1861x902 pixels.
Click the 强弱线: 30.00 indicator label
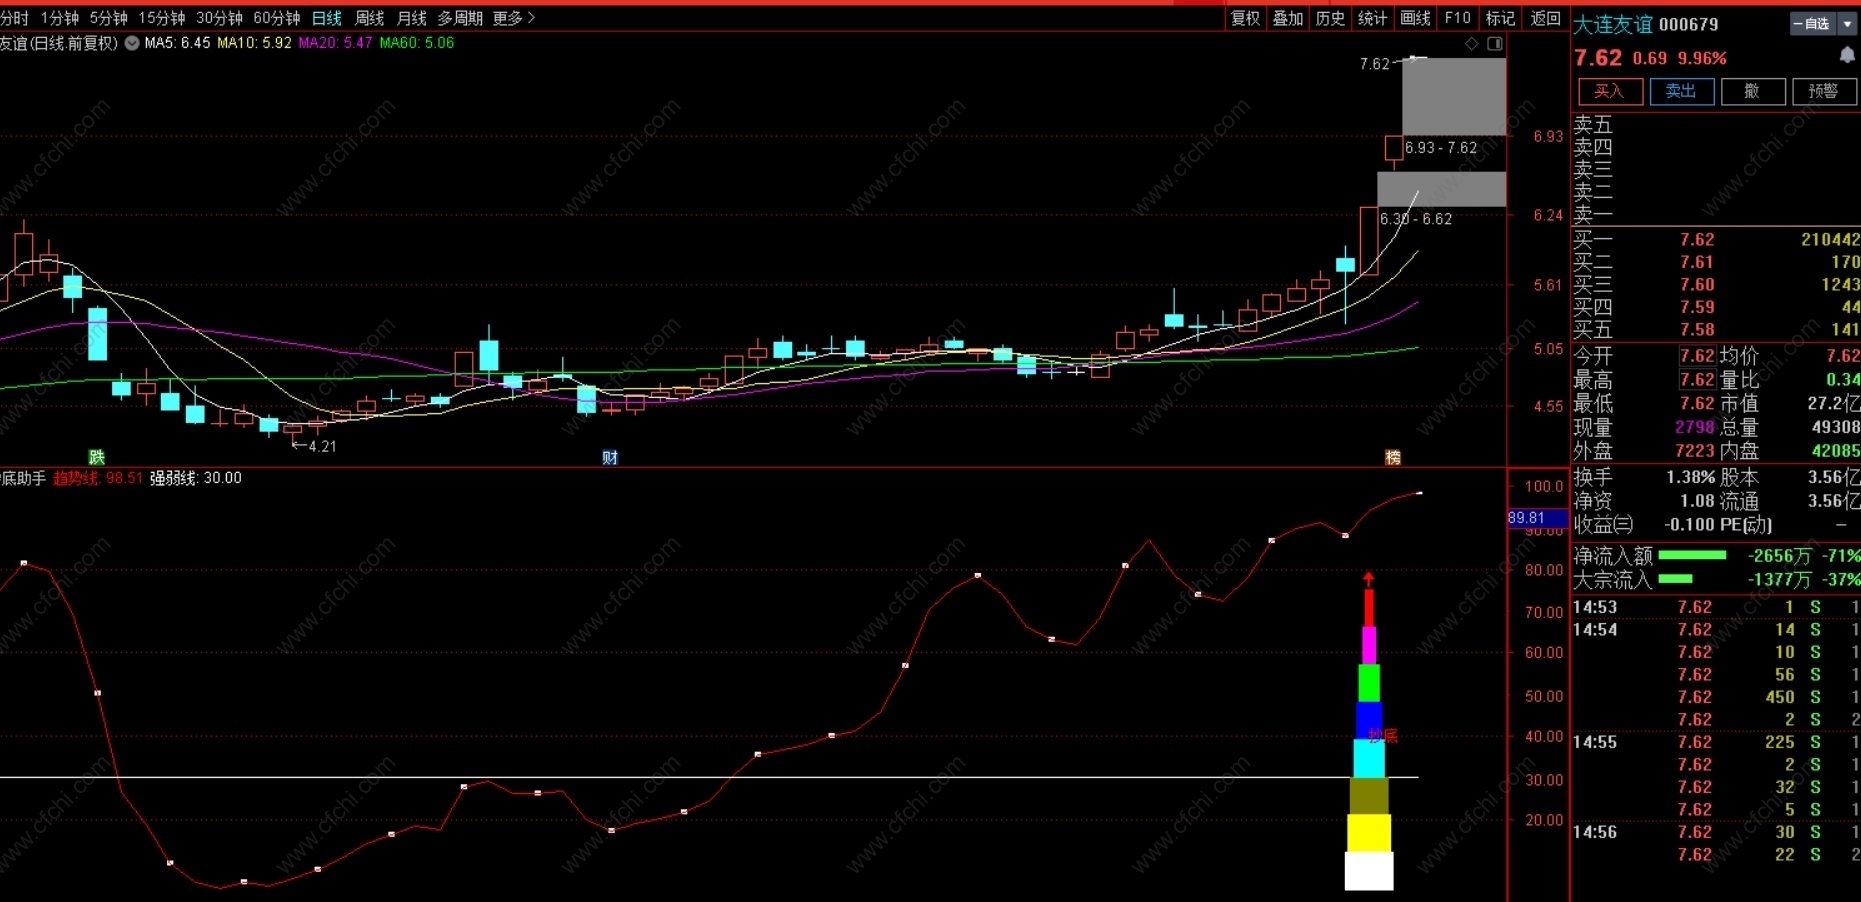click(x=196, y=478)
